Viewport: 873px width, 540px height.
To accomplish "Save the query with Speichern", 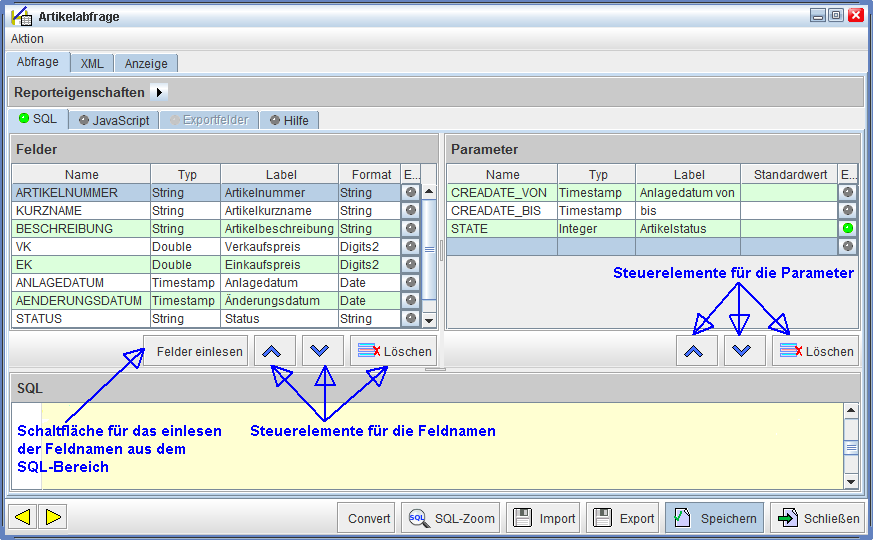I will click(x=714, y=518).
